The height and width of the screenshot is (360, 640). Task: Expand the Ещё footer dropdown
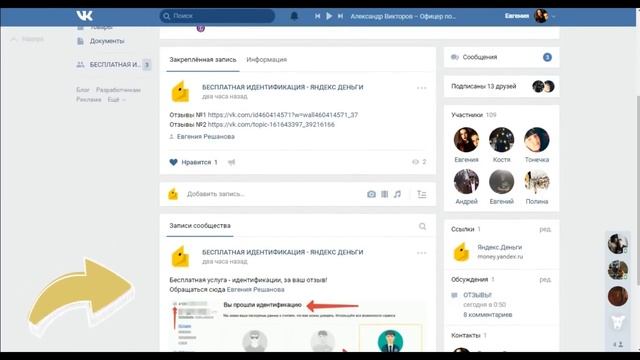point(116,100)
